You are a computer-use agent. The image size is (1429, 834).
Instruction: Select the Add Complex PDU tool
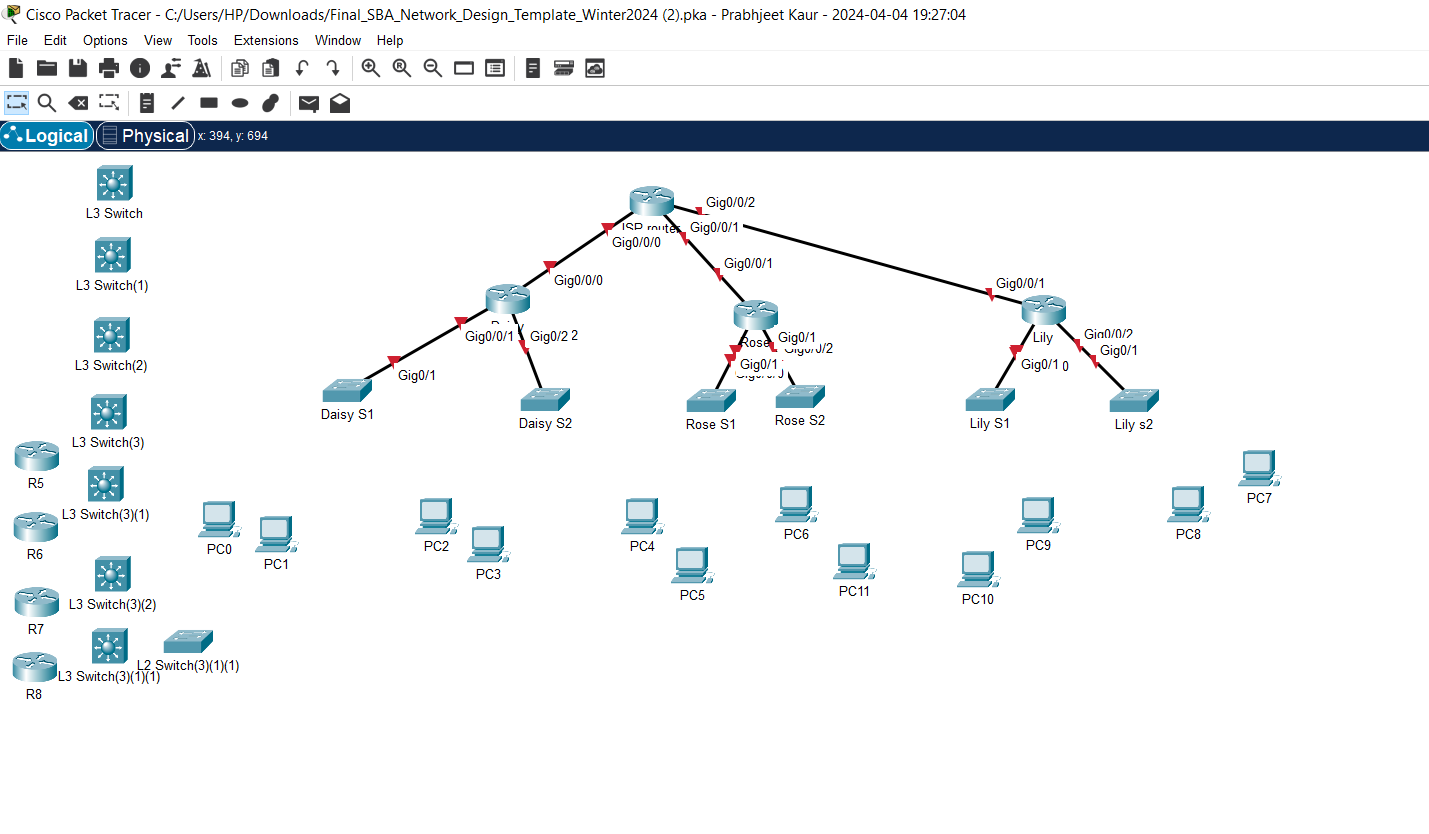(339, 103)
